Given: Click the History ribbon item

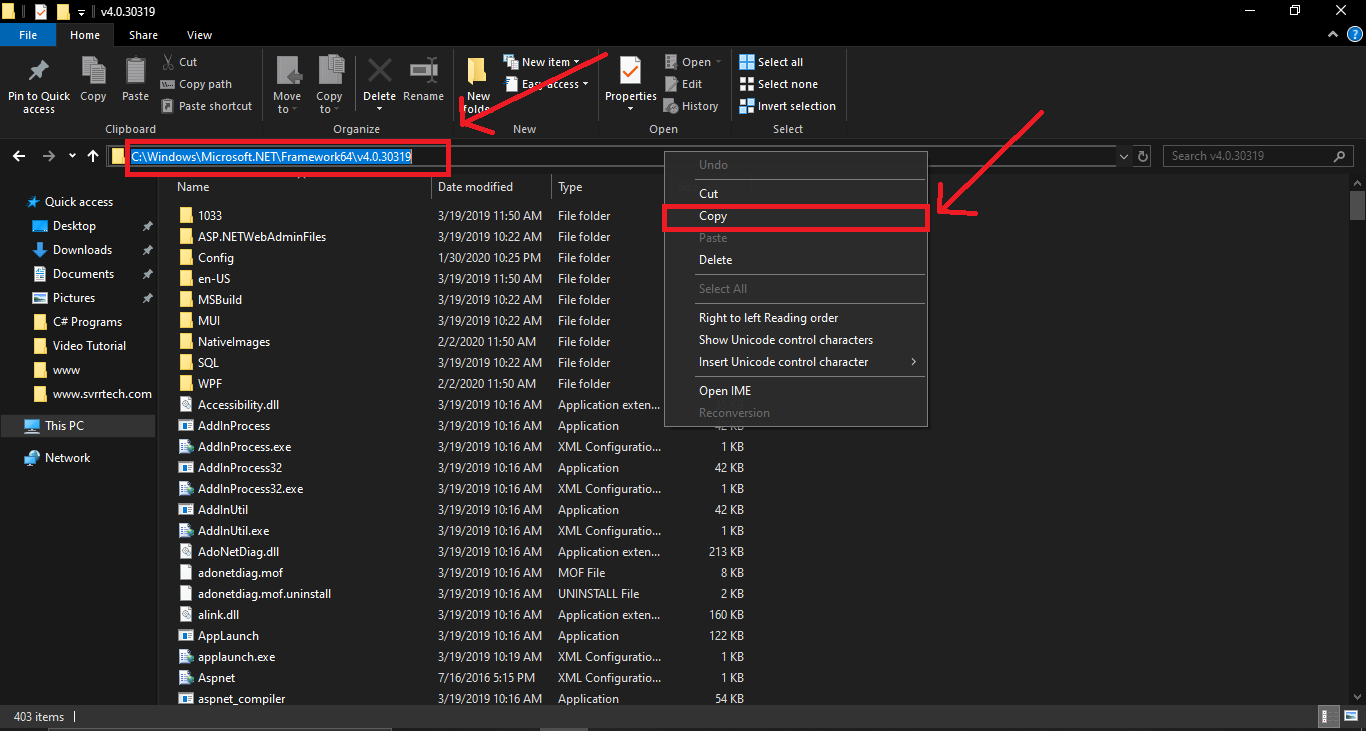Looking at the screenshot, I should point(691,106).
